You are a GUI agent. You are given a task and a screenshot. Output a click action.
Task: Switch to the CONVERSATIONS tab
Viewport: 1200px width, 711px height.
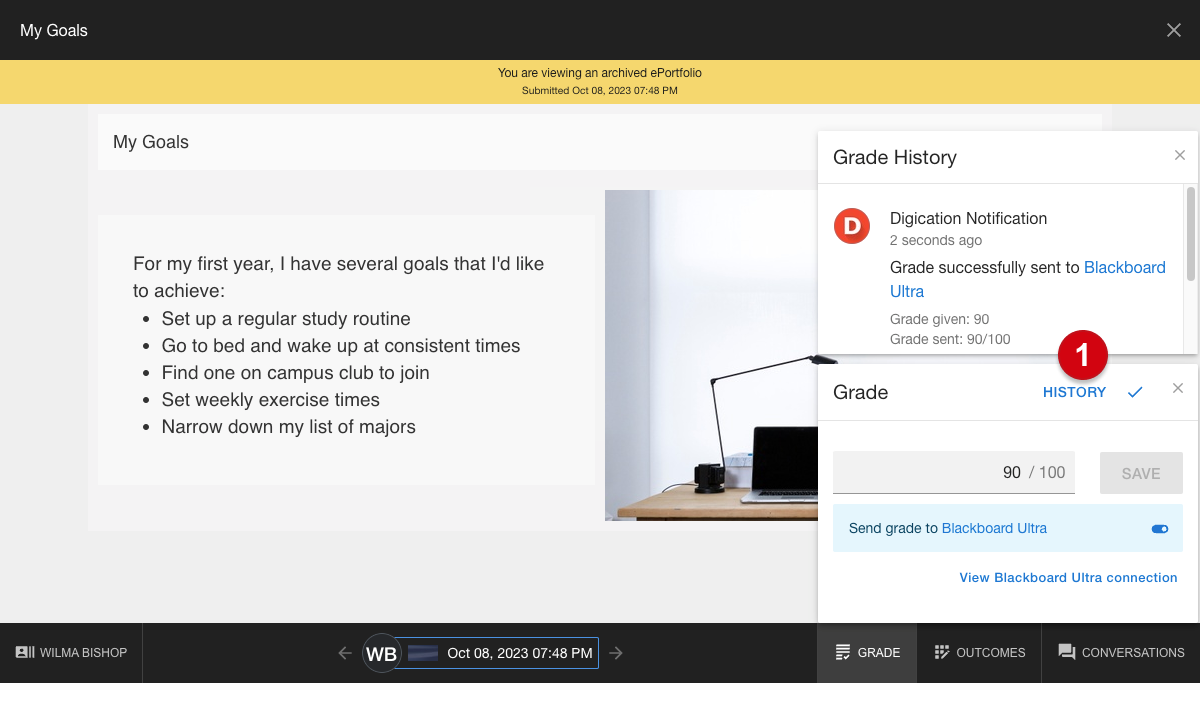(x=1121, y=652)
